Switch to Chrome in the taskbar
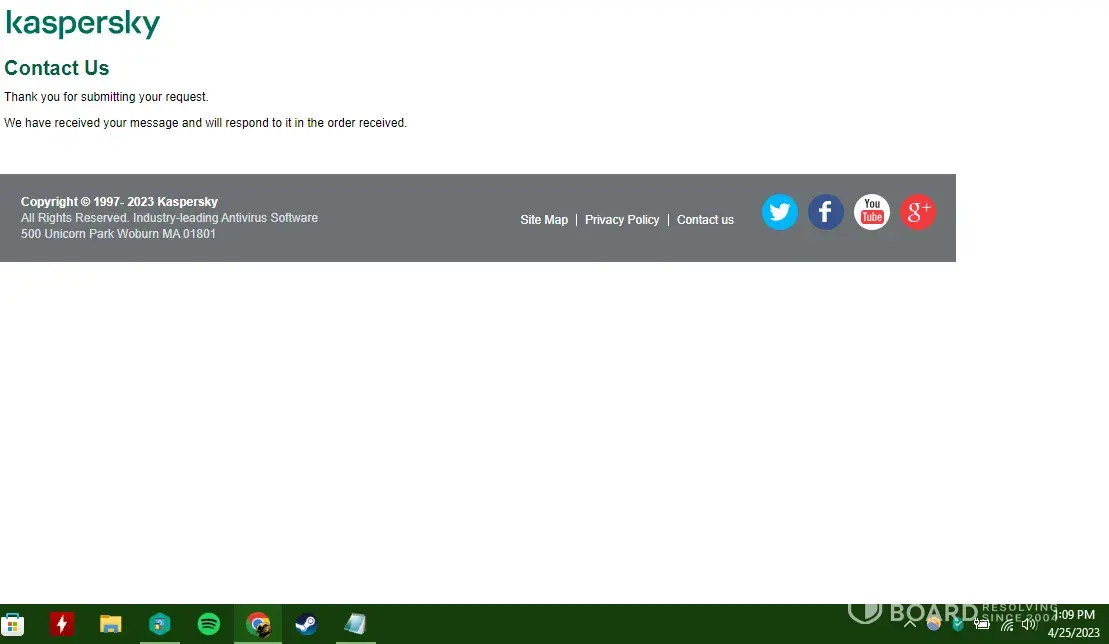1109x644 pixels. [258, 624]
